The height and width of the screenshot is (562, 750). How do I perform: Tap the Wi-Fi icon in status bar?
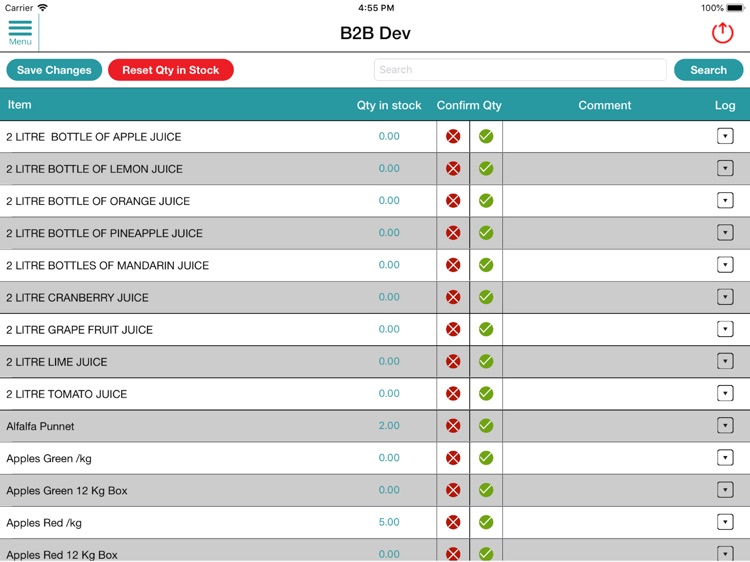(x=43, y=8)
